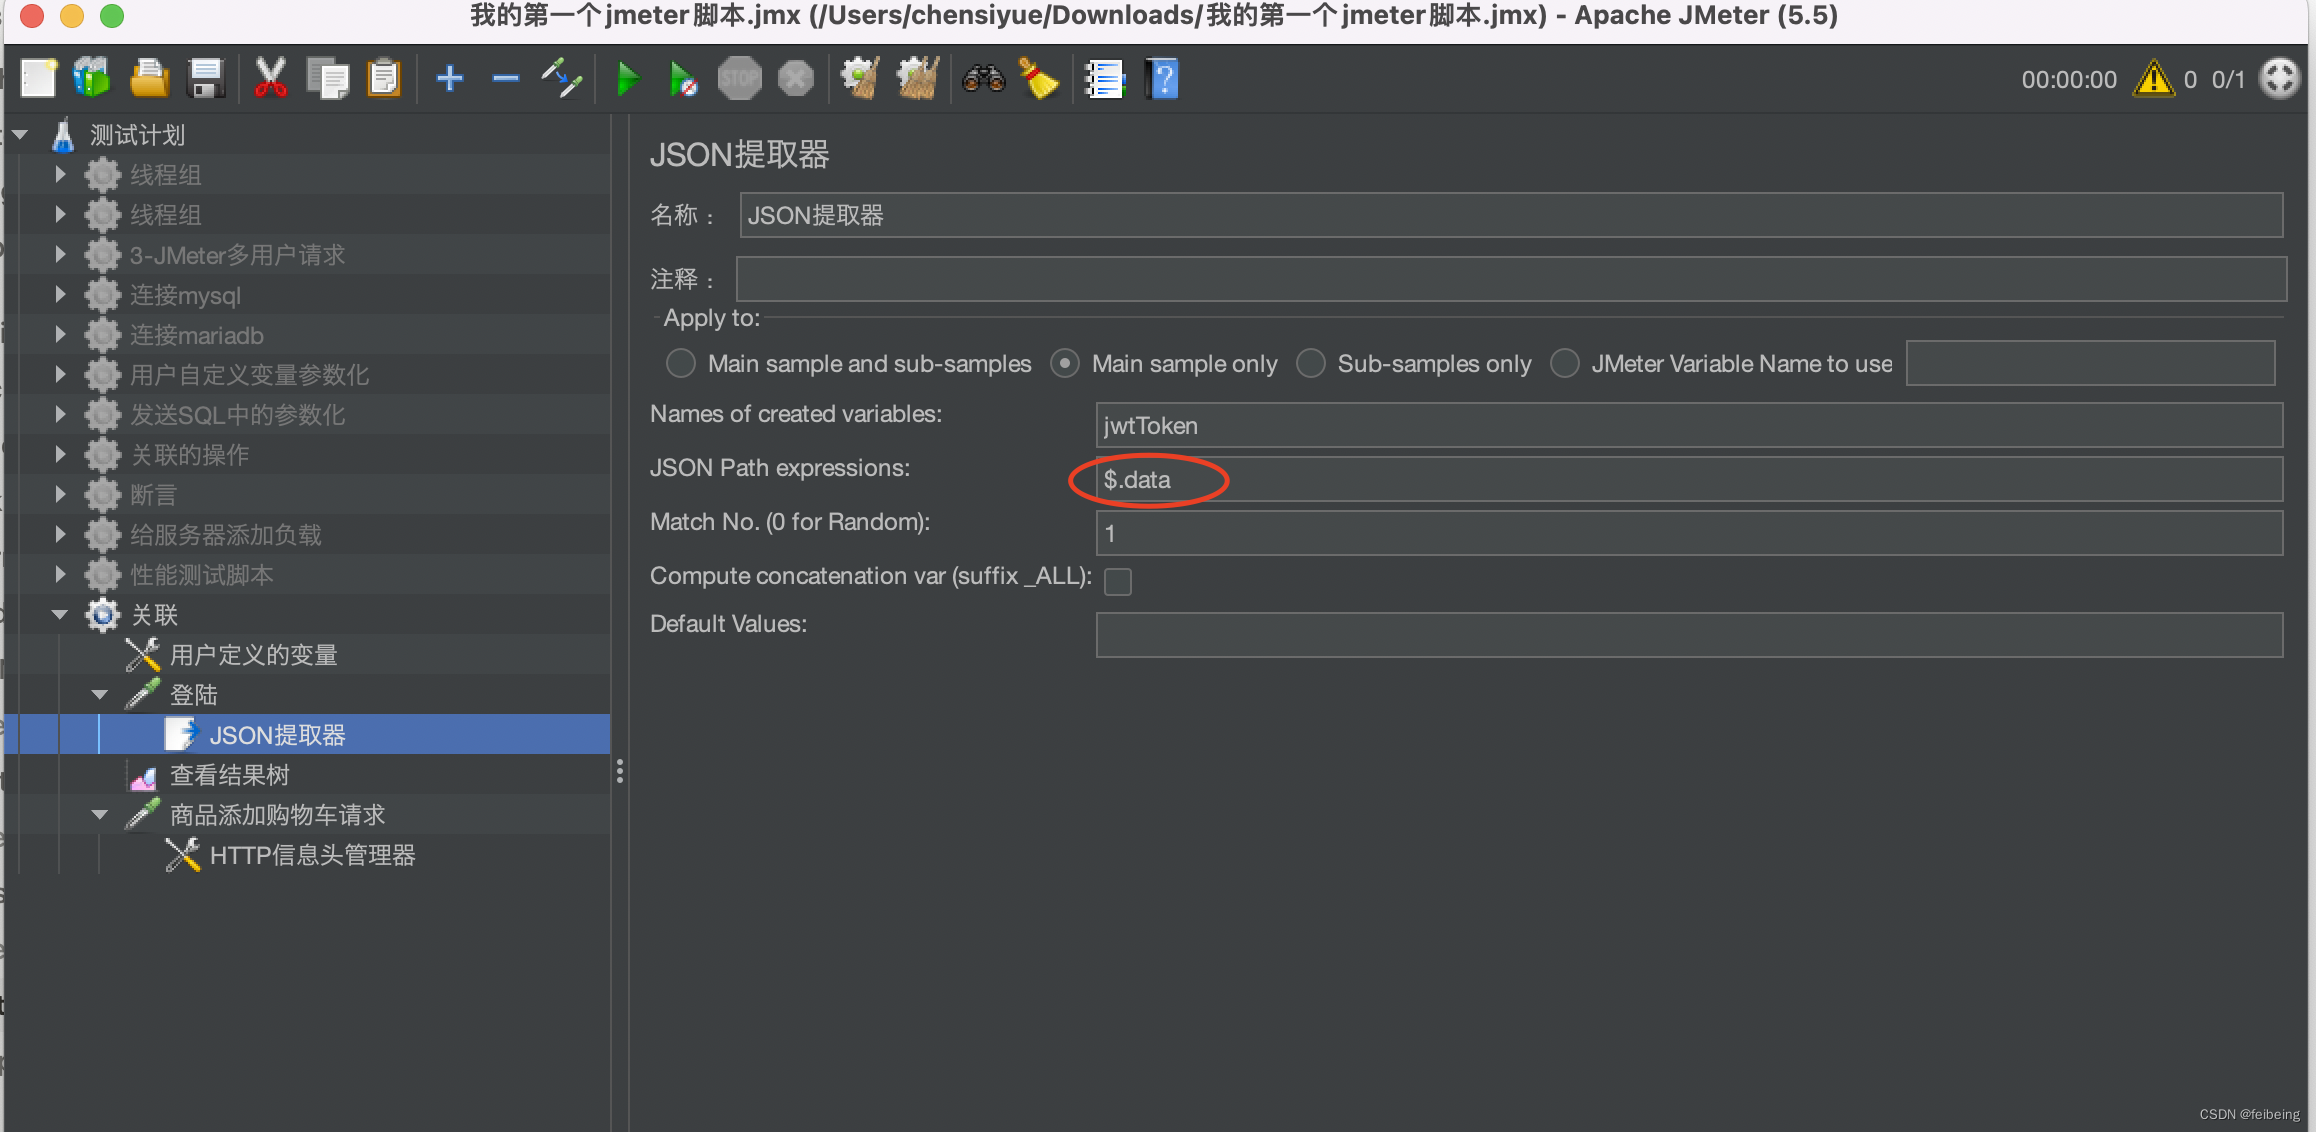Select 性能测试脚本 thread group
2316x1132 pixels.
(202, 575)
